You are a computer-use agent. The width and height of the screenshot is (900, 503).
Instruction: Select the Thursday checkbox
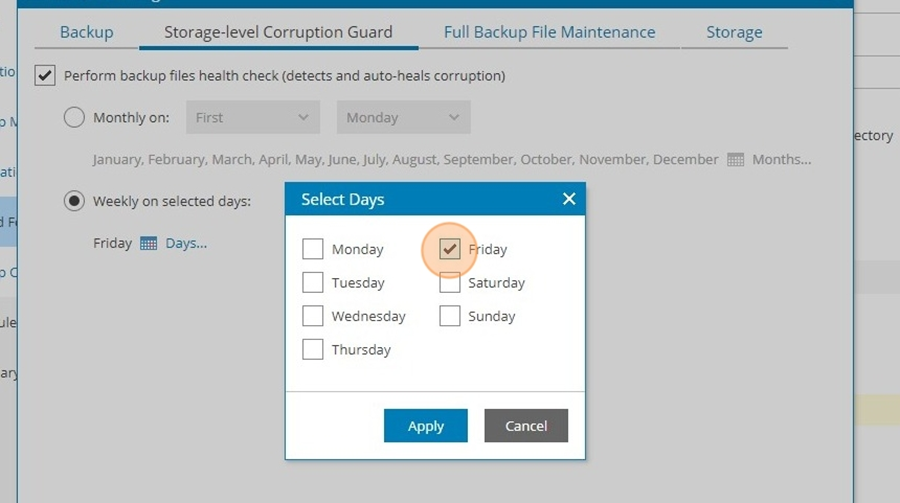tap(313, 349)
